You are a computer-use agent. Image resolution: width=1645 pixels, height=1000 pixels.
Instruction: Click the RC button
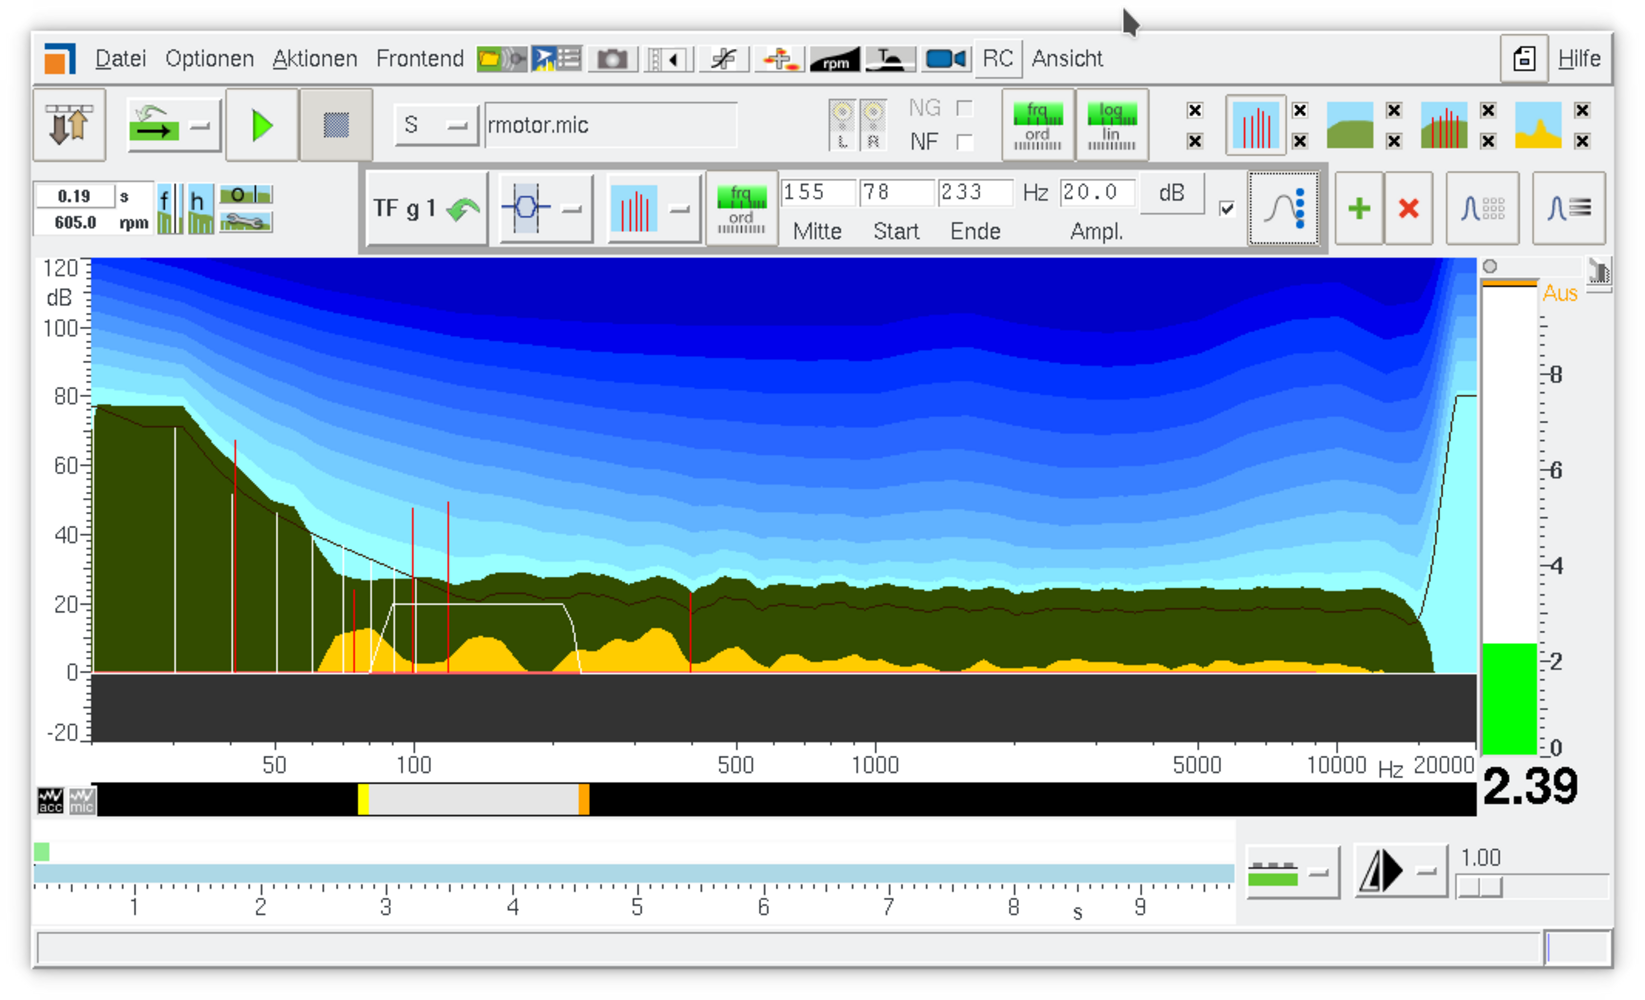pos(997,59)
